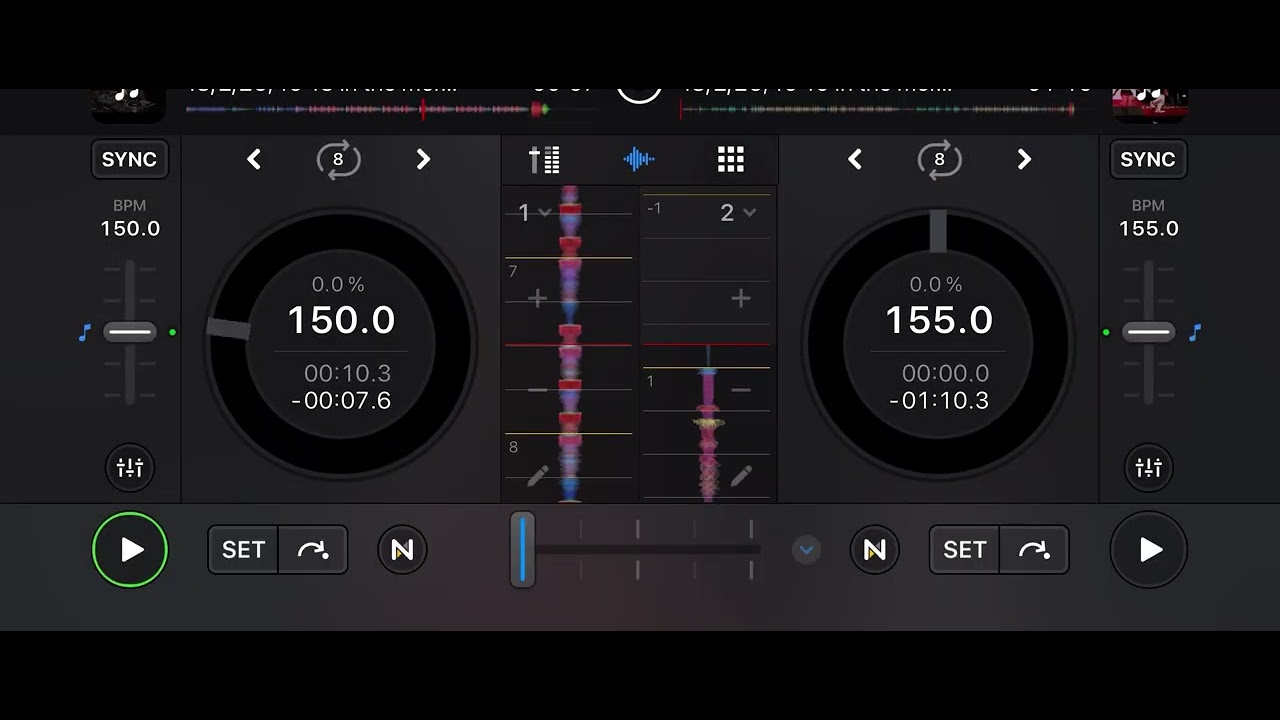Toggle SYNC on the right deck
This screenshot has height=720, width=1280.
click(1147, 159)
